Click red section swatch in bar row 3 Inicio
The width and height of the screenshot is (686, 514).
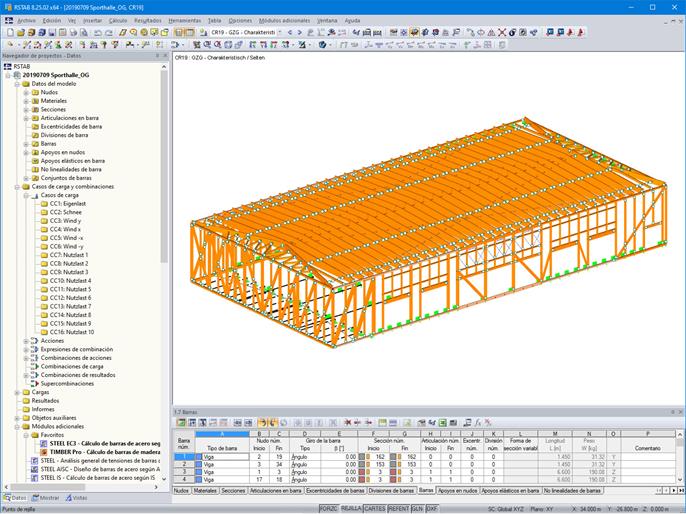362,472
